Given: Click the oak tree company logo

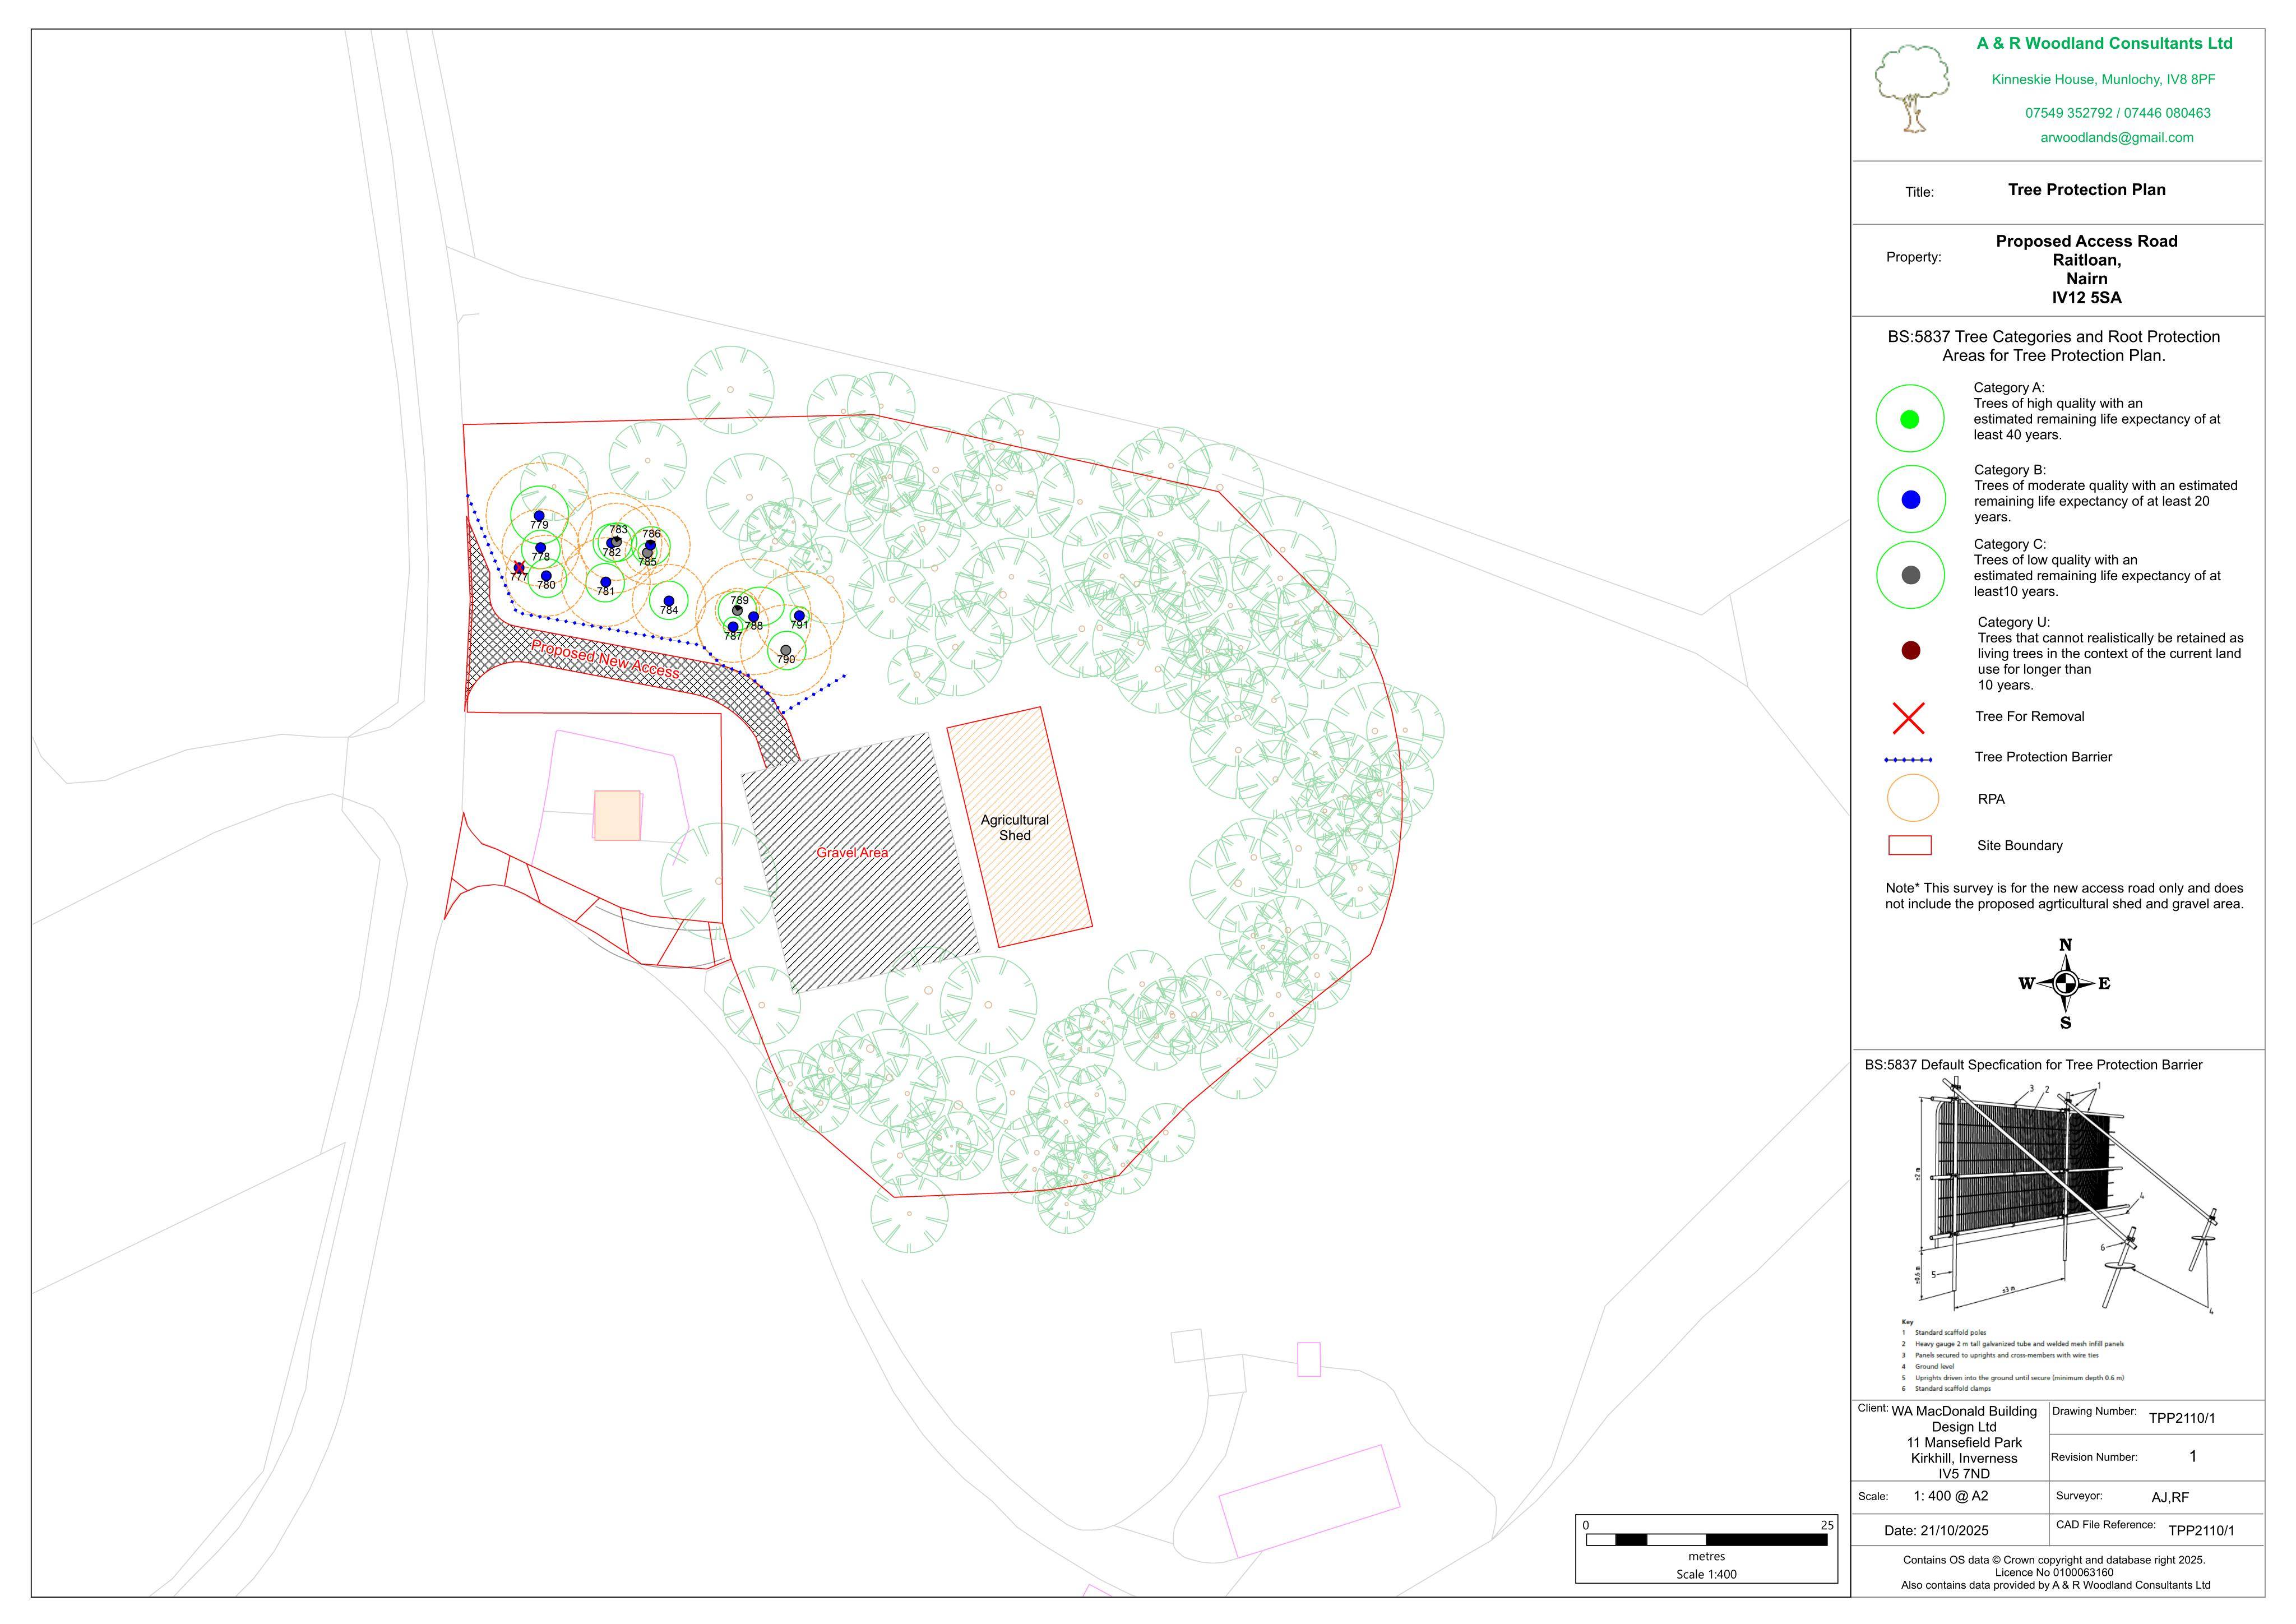Looking at the screenshot, I should coord(1911,89).
